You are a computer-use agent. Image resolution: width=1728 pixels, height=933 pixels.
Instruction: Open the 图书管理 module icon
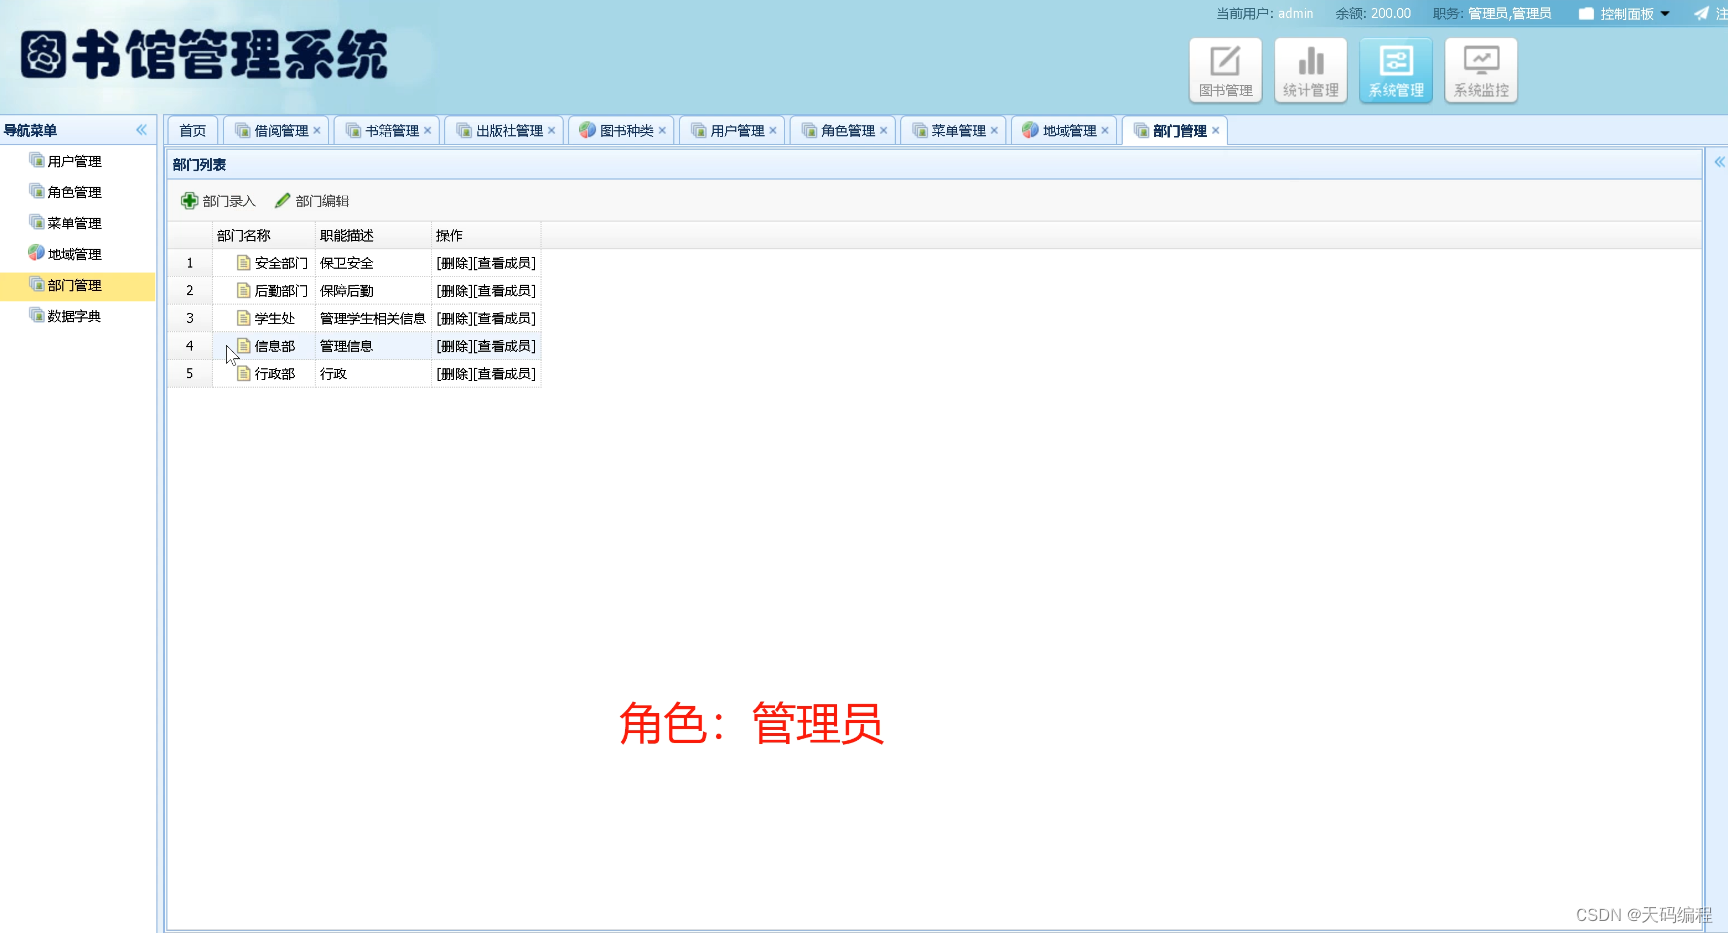click(x=1225, y=70)
